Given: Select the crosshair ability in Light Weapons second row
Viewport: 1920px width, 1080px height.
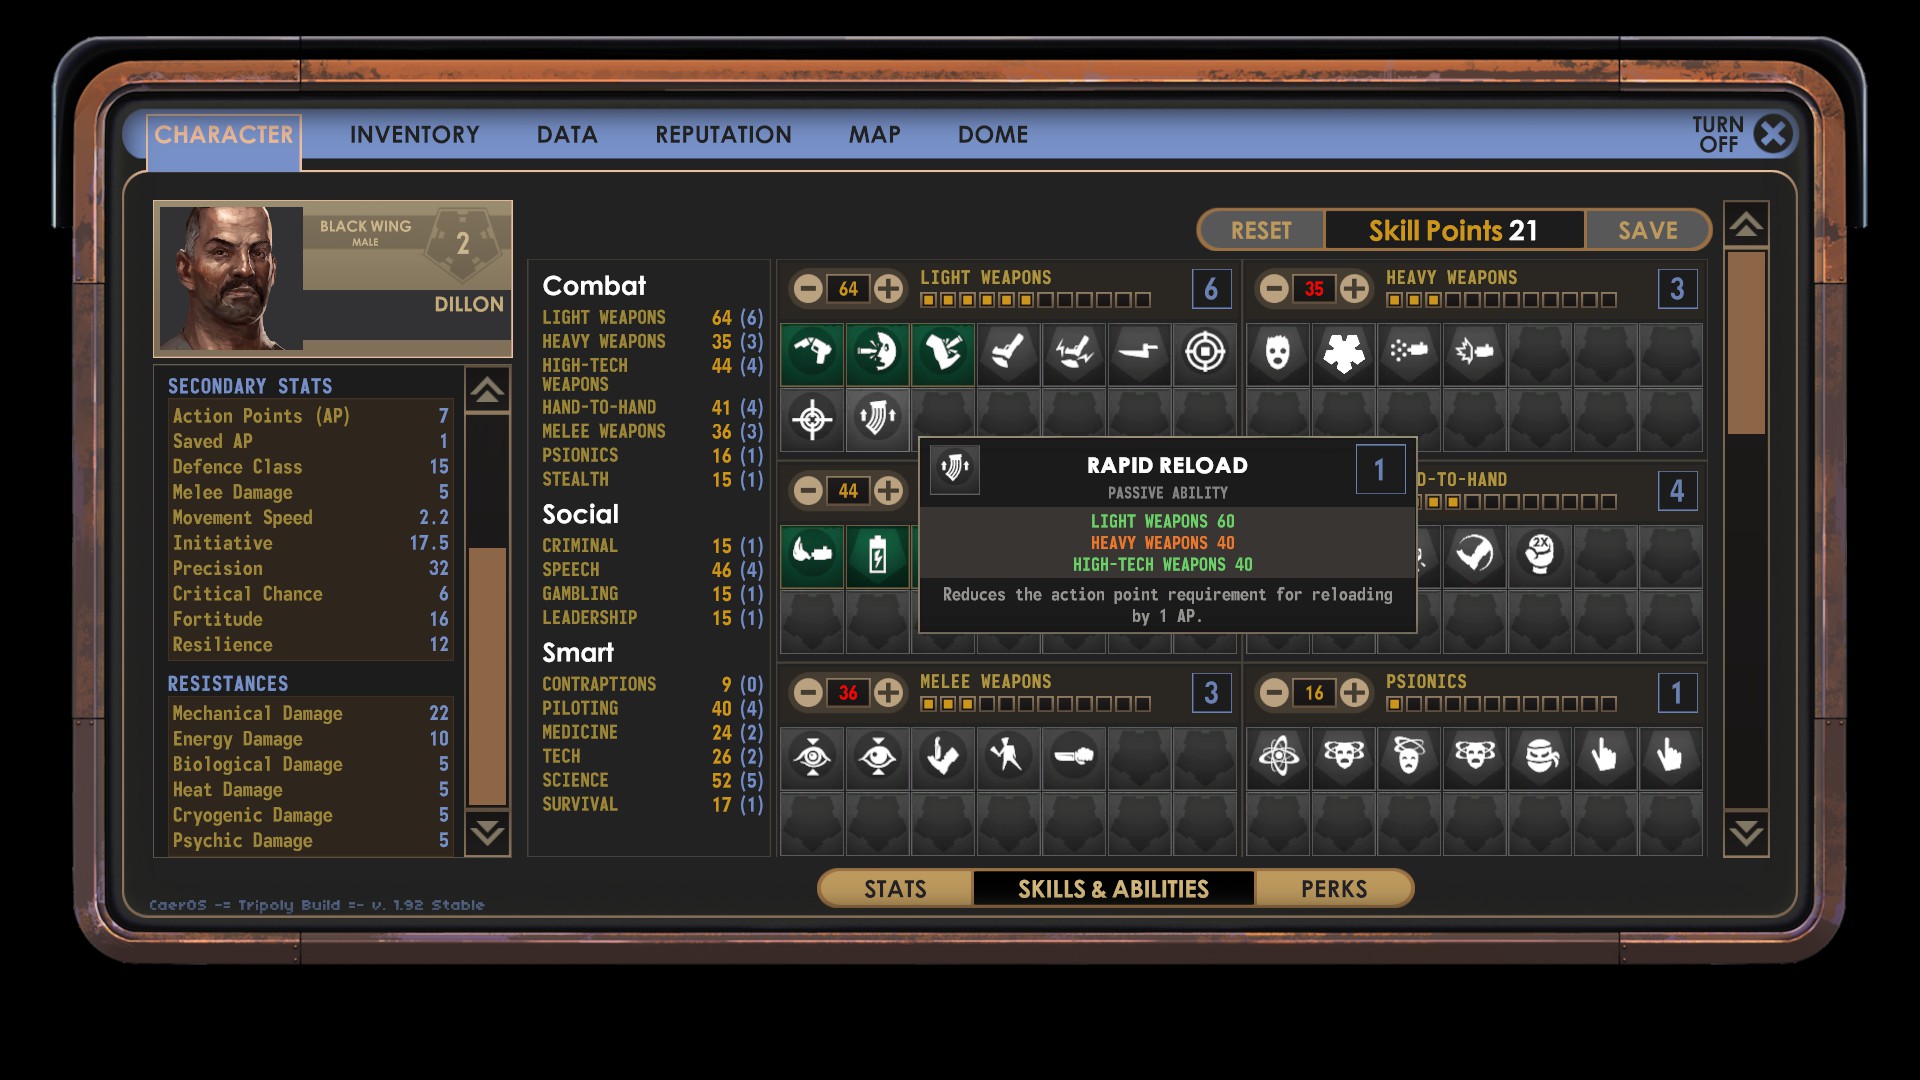Looking at the screenshot, I should pos(812,419).
